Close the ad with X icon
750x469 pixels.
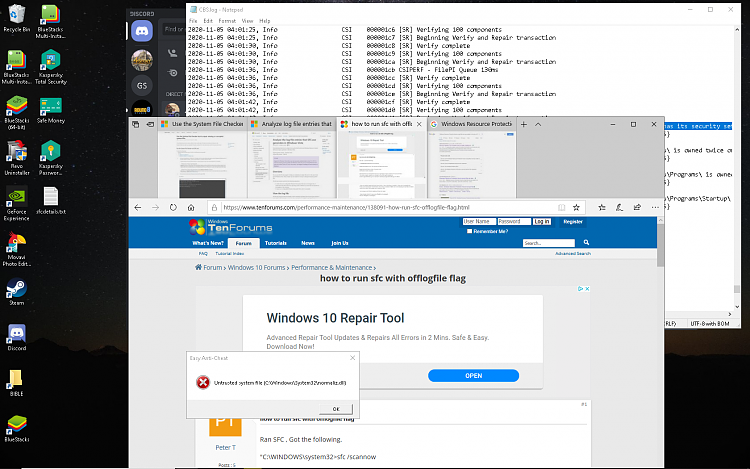pyautogui.click(x=587, y=289)
